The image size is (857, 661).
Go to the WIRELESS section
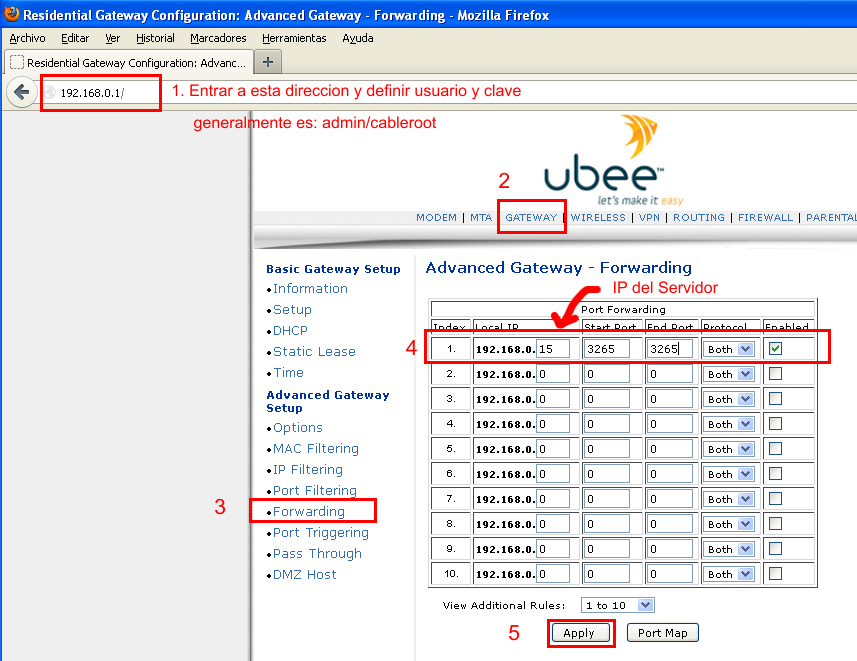pos(598,217)
